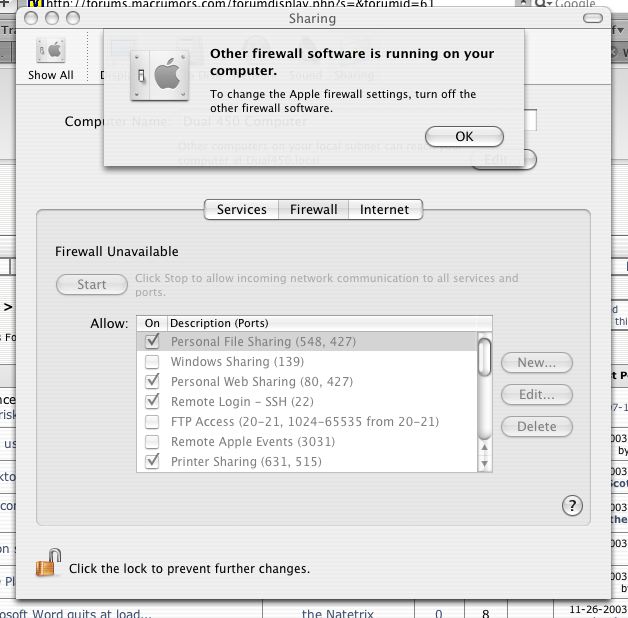
Task: Click the System Preferences icon in the alert
Action: click(x=159, y=75)
